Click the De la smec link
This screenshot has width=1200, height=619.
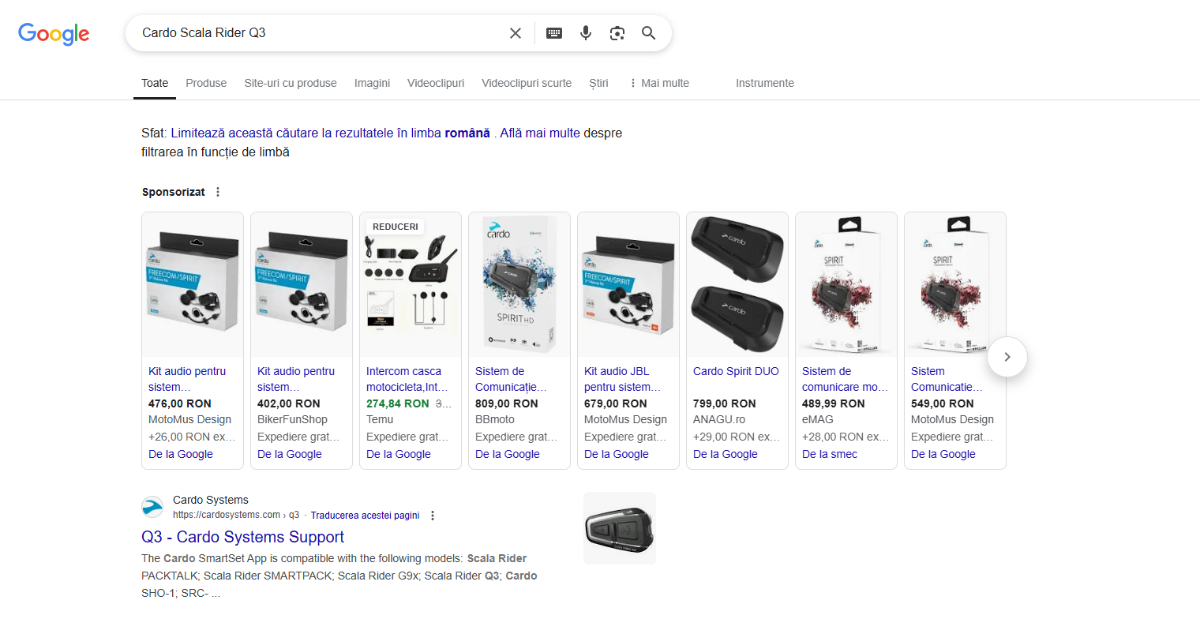(830, 454)
